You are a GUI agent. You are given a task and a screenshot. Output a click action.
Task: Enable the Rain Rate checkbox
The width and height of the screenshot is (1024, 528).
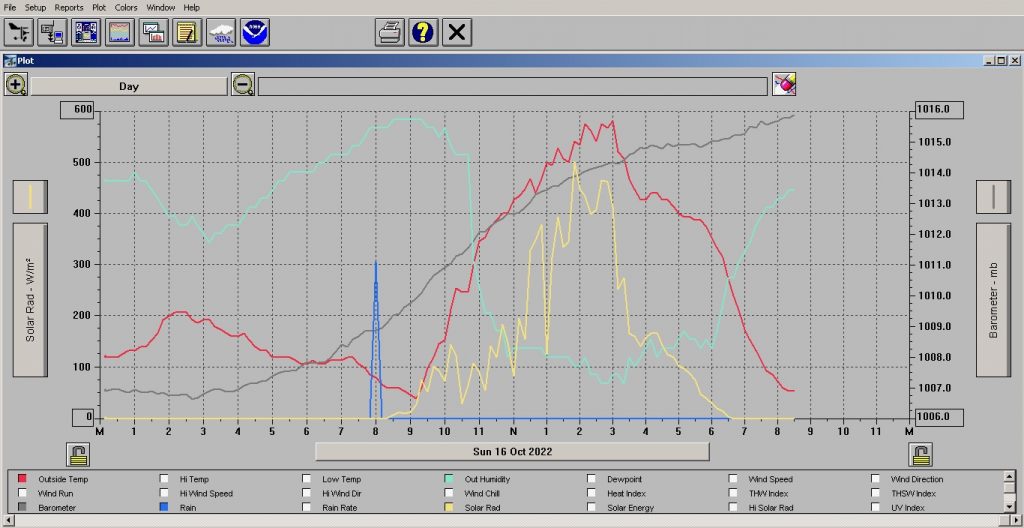click(x=307, y=508)
